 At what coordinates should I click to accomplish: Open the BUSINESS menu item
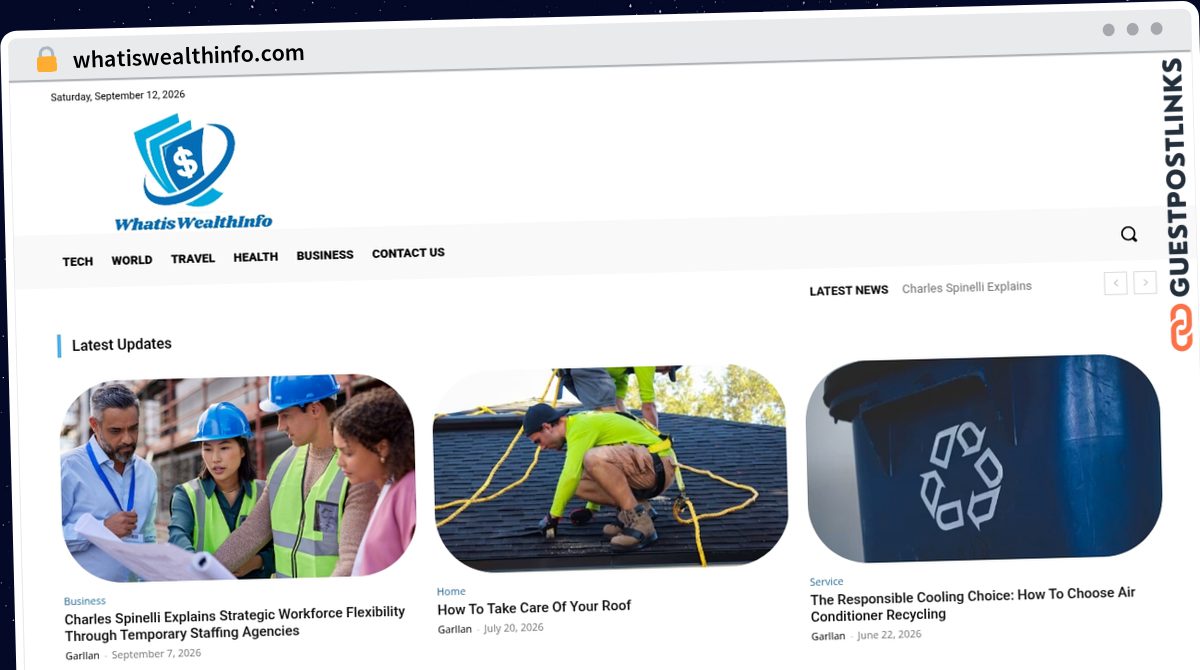pos(325,255)
